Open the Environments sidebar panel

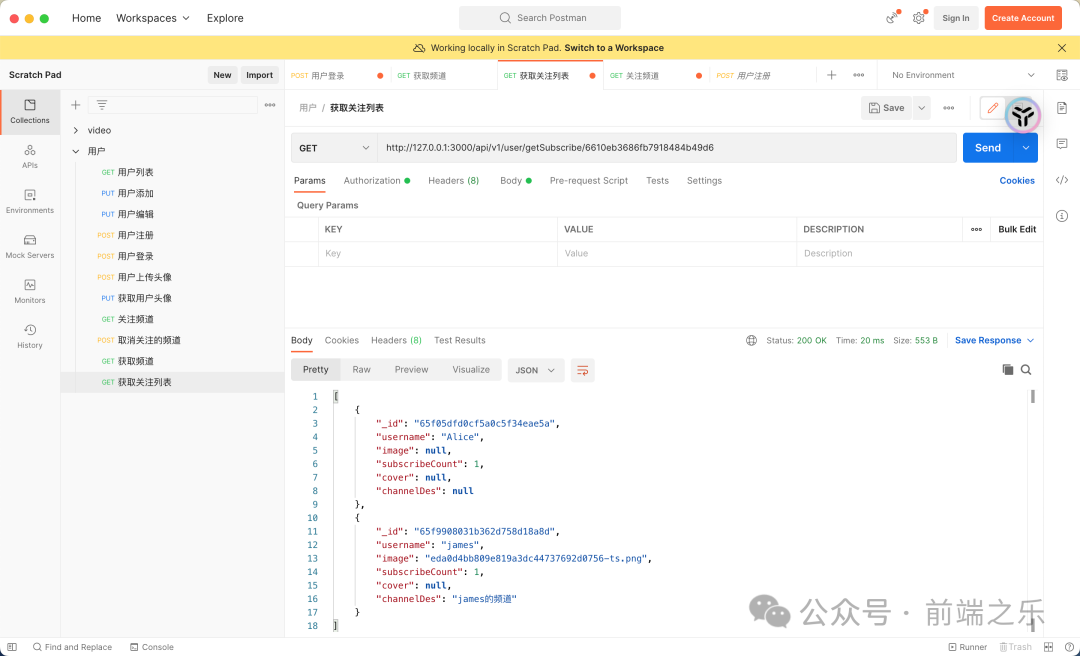click(30, 202)
